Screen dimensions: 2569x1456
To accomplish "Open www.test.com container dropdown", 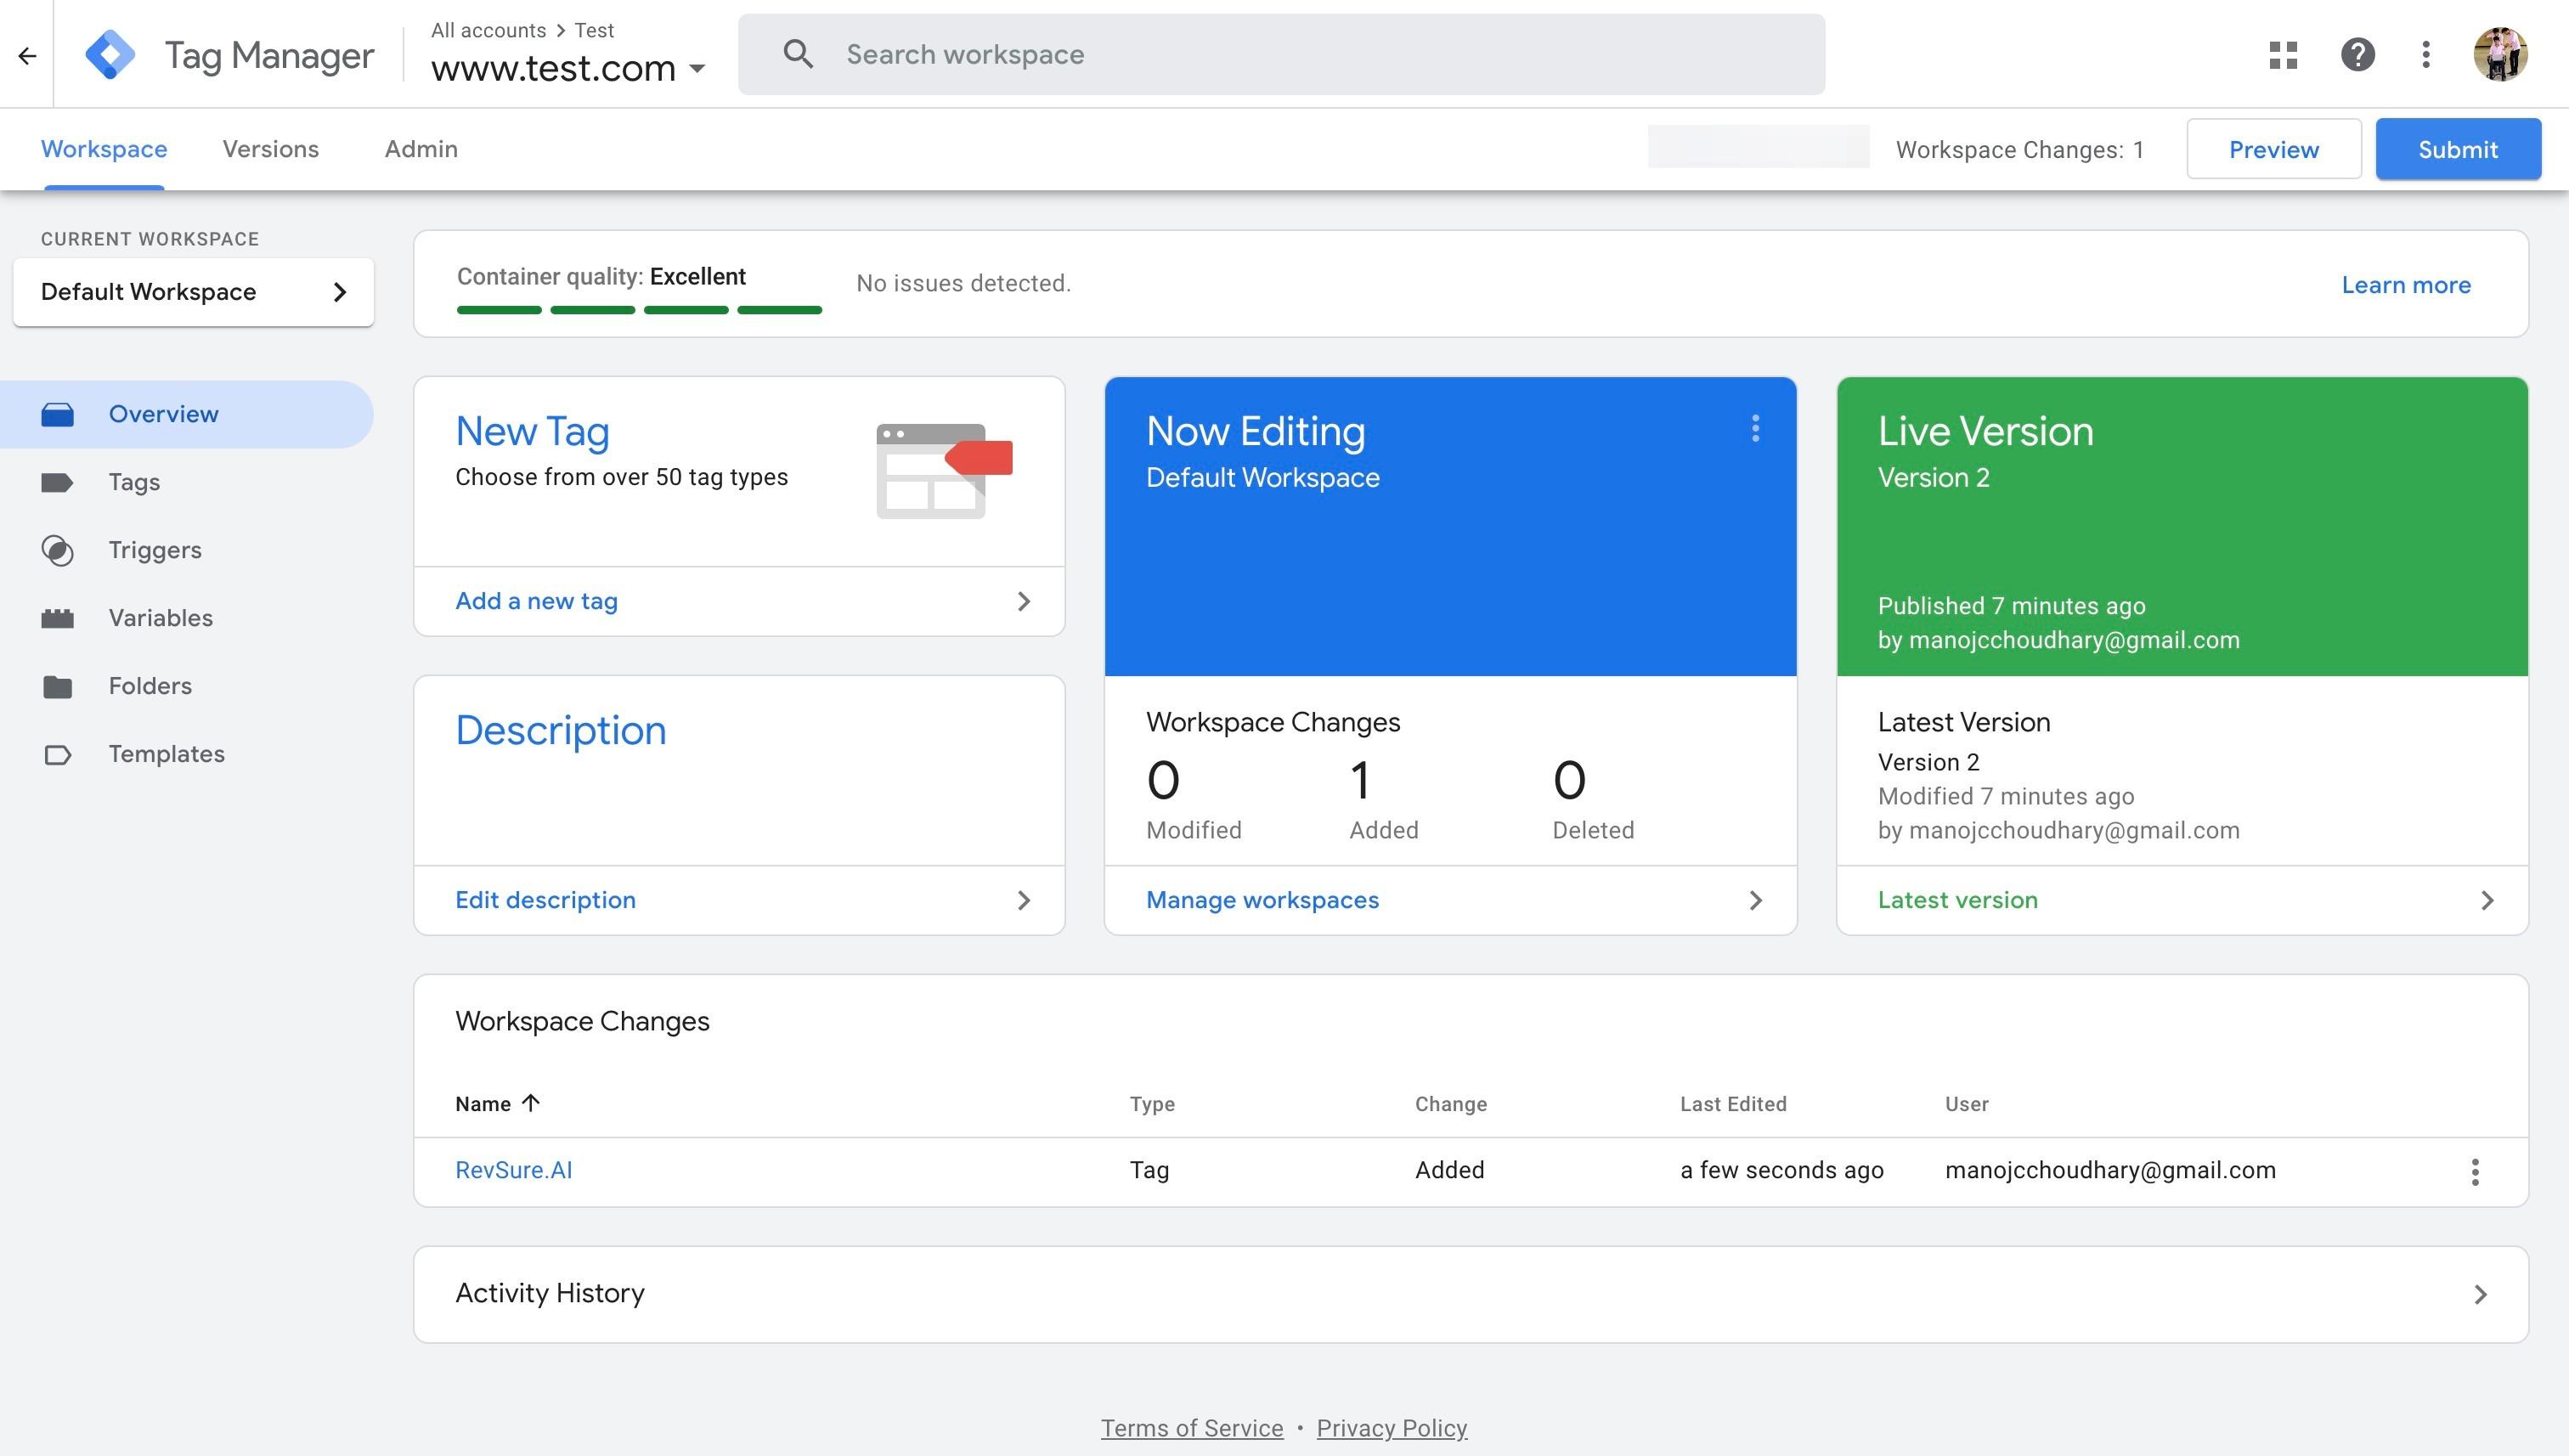I will click(x=568, y=68).
